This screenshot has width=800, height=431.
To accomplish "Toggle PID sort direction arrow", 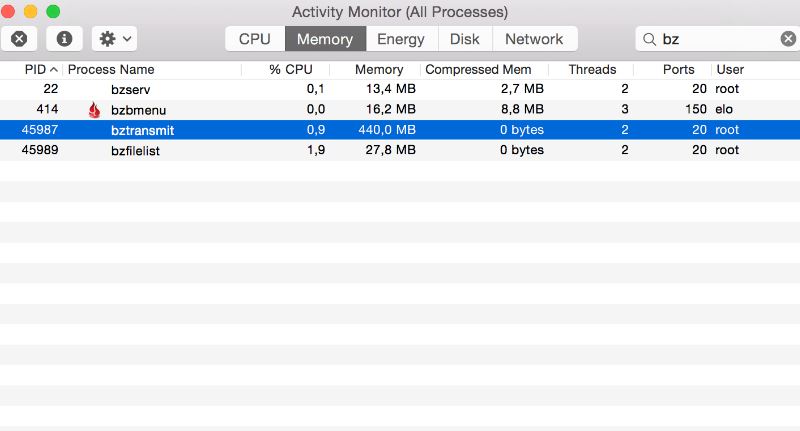I will click(x=54, y=69).
